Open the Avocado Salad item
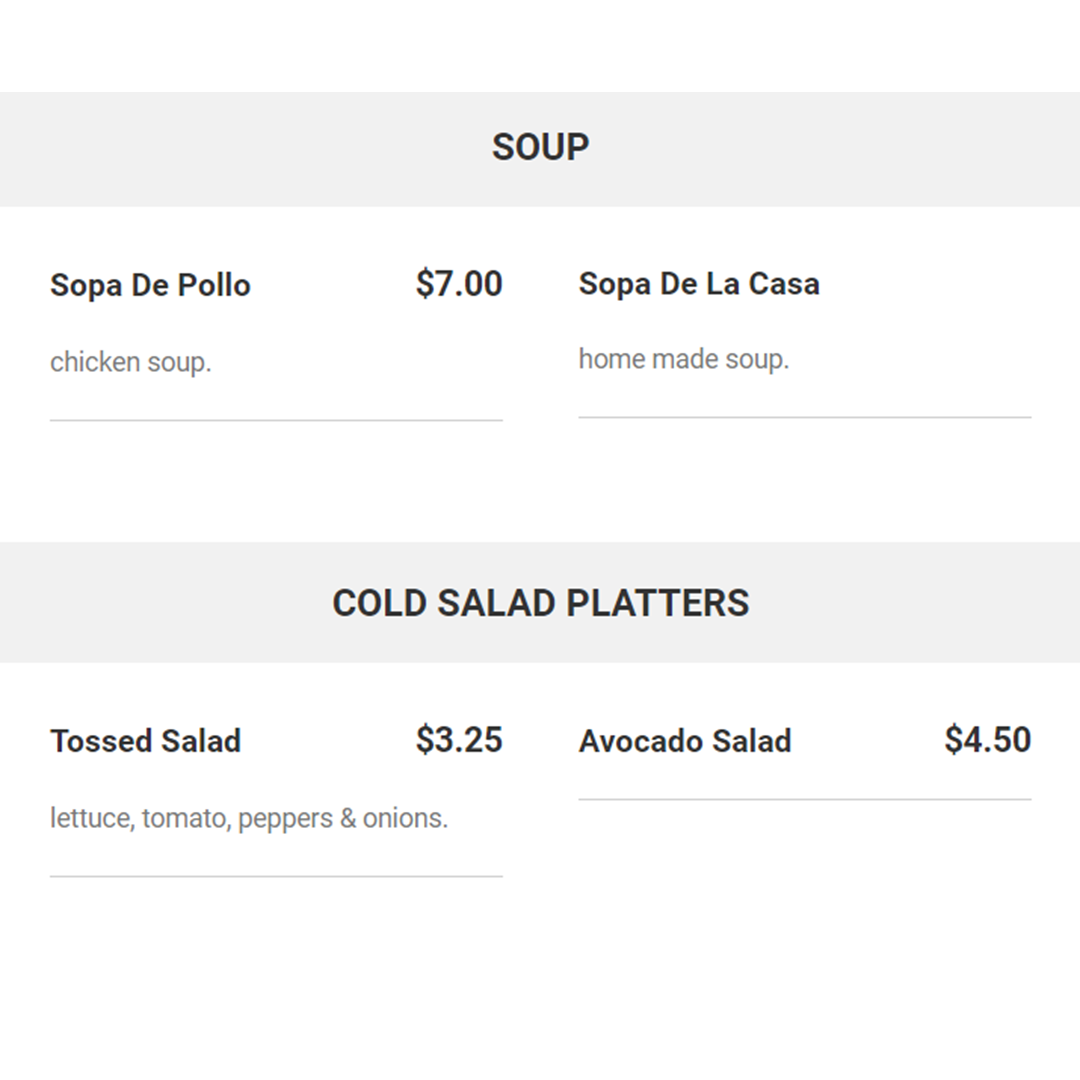 coord(685,741)
